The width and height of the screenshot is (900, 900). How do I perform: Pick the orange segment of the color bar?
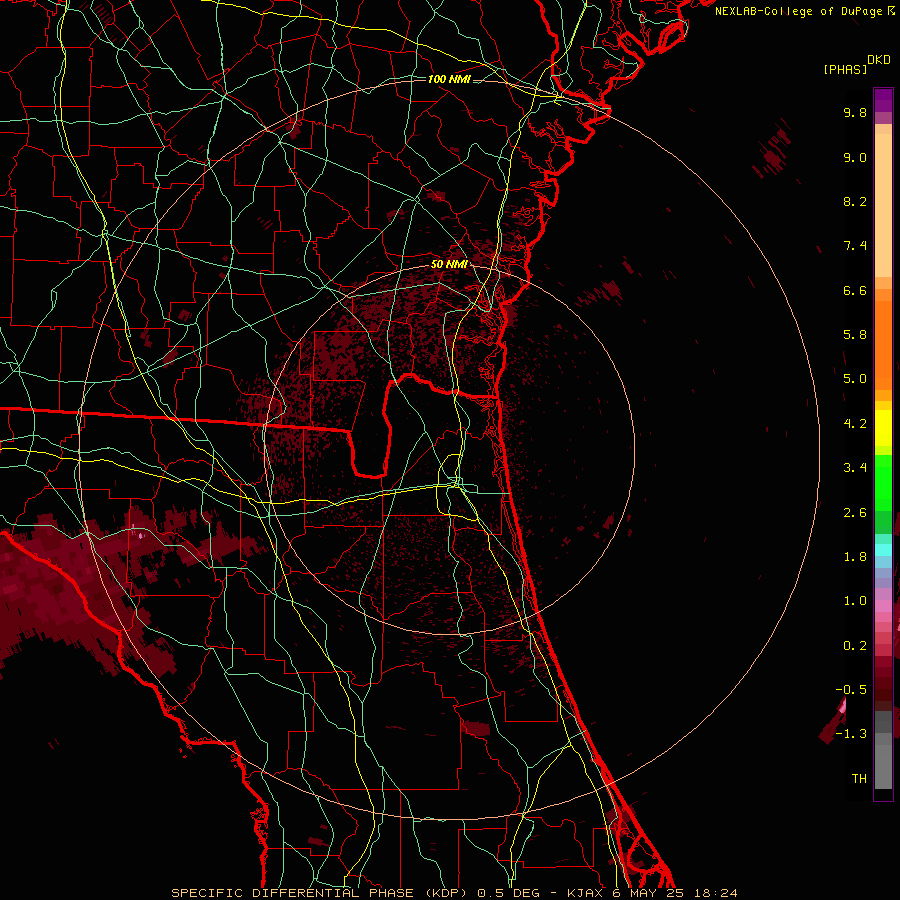(x=883, y=344)
